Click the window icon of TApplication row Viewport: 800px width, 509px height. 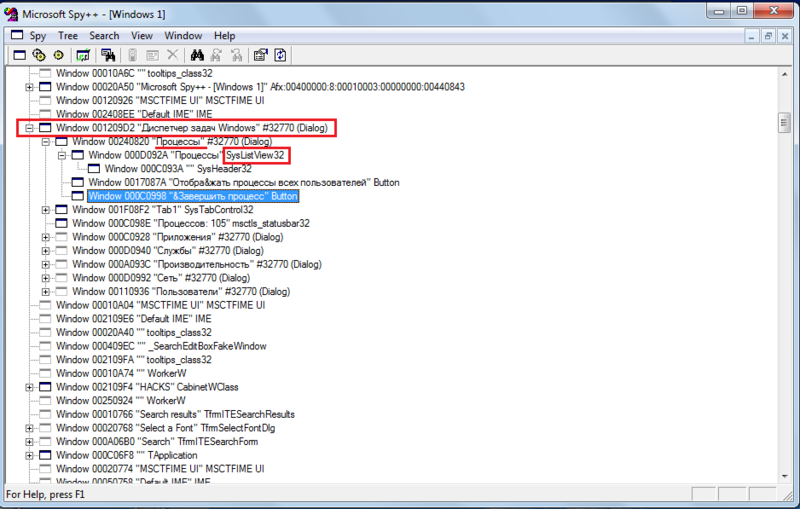coord(45,455)
